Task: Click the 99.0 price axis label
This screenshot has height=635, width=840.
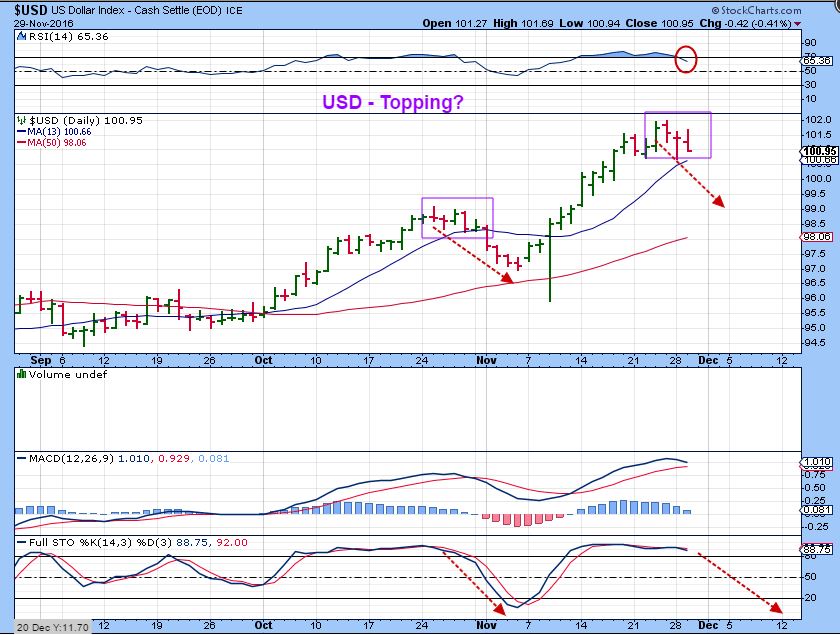Action: pyautogui.click(x=815, y=208)
